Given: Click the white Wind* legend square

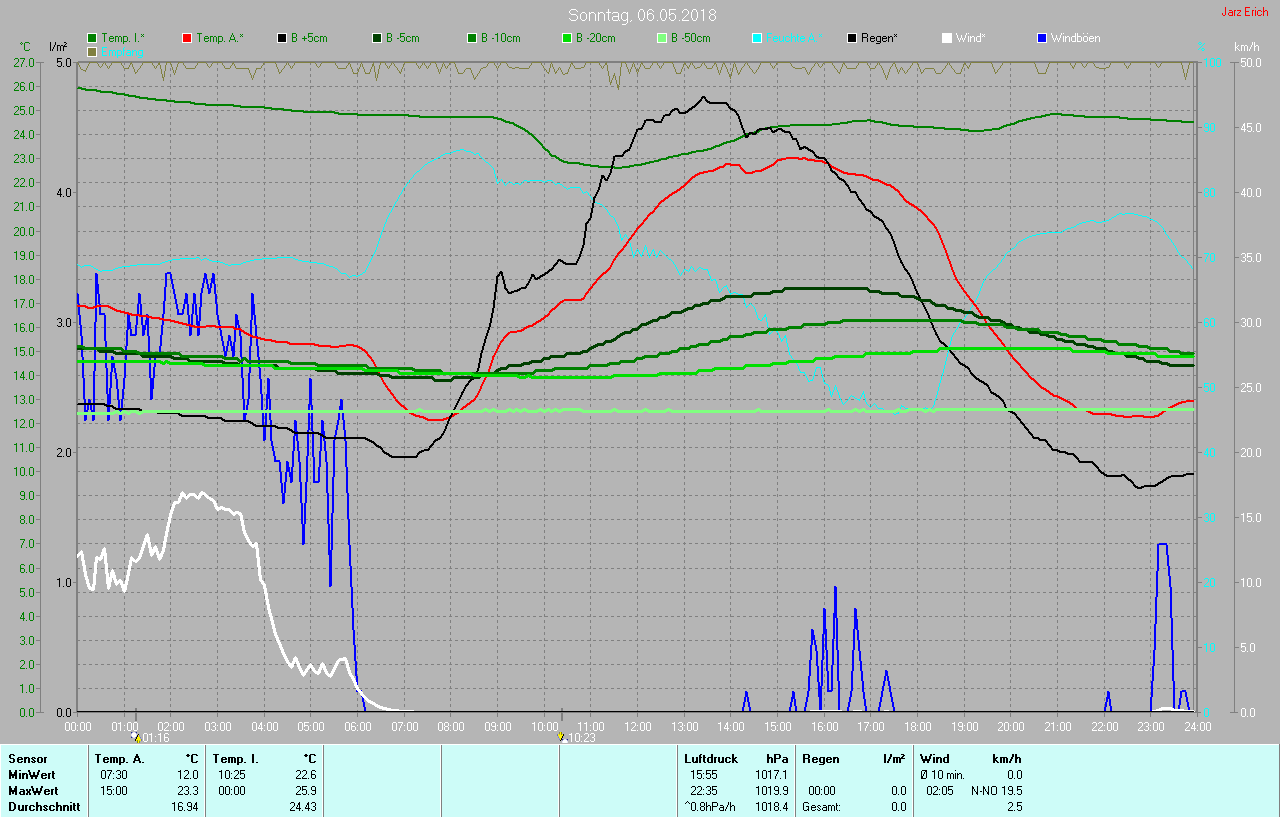Looking at the screenshot, I should (x=948, y=38).
